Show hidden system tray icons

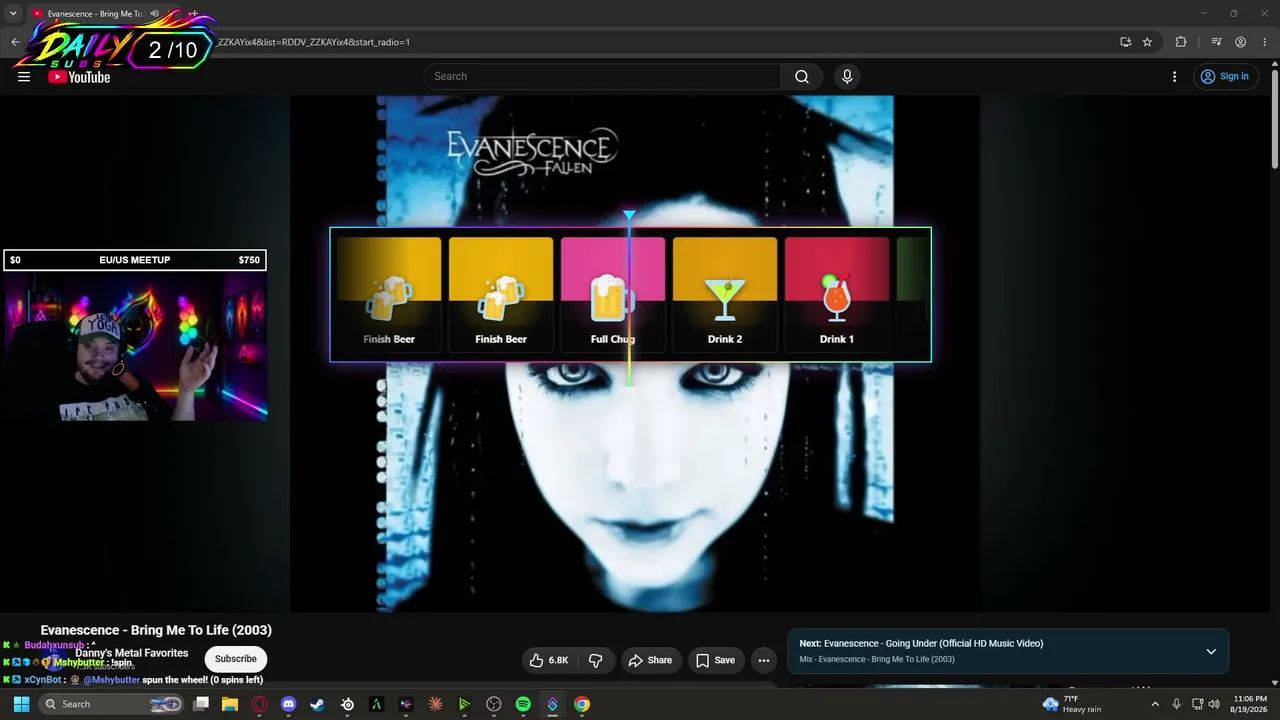pyautogui.click(x=1155, y=704)
